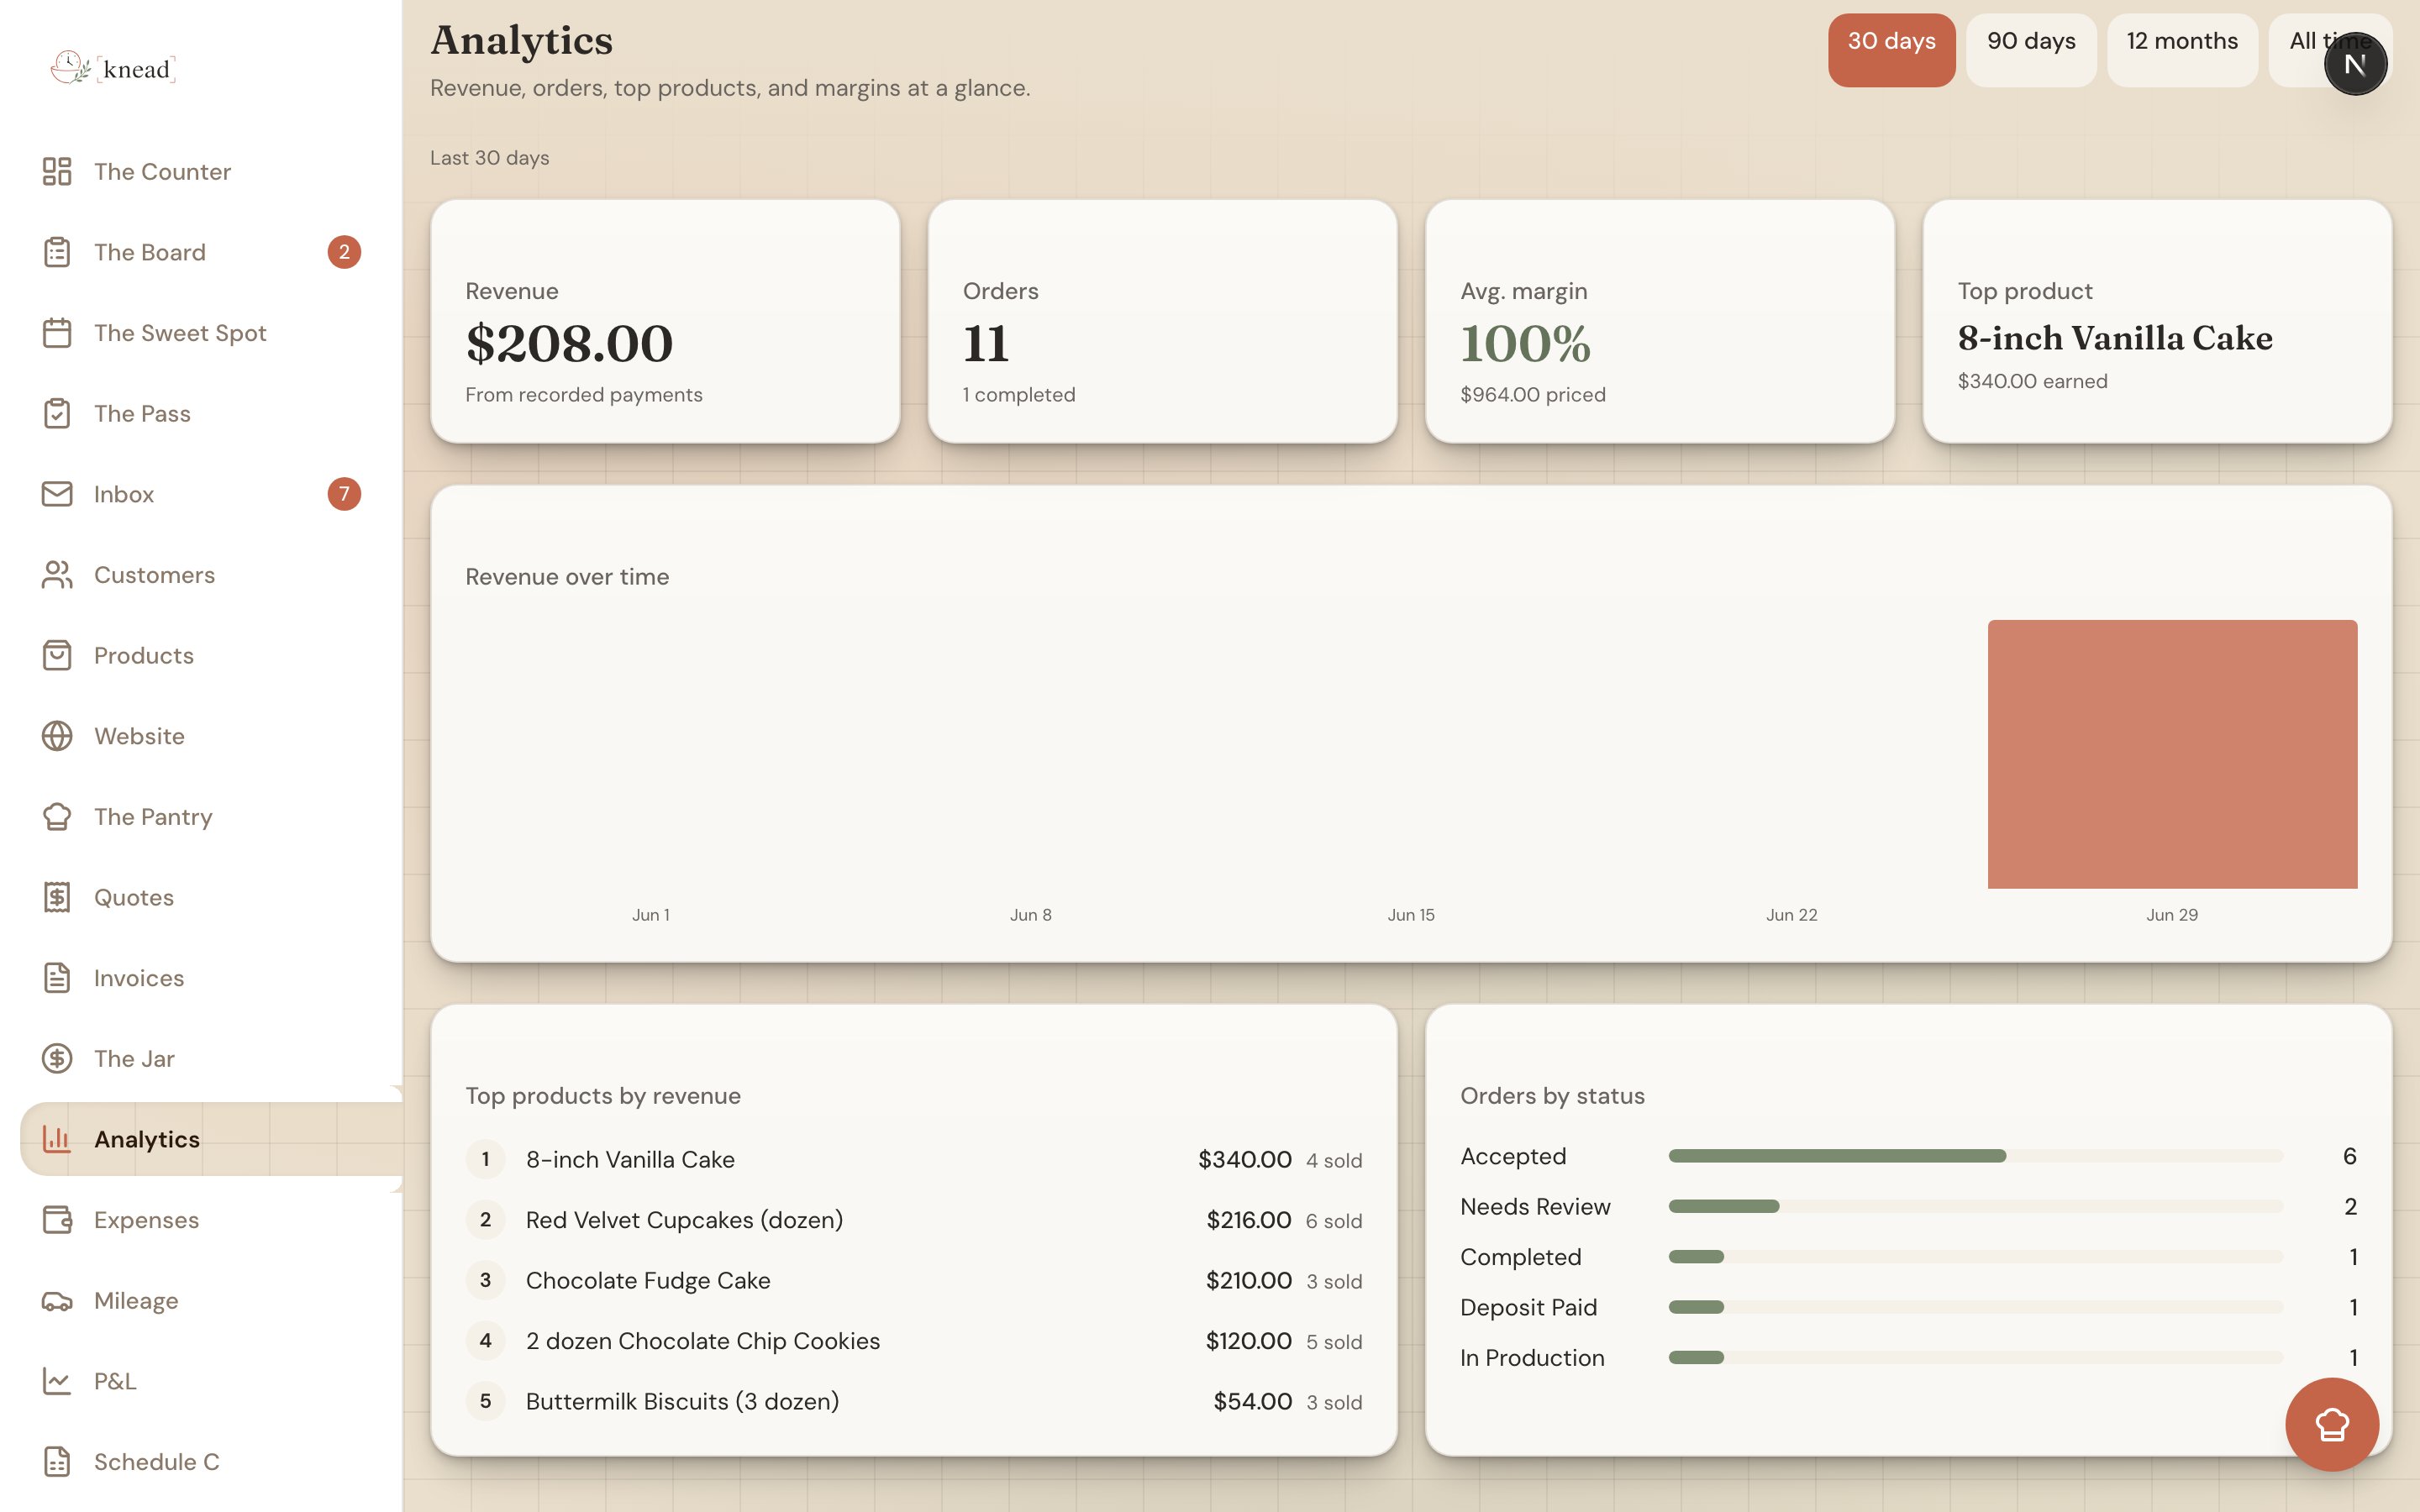2420x1512 pixels.
Task: Select the Buttermilk Biscuits (3 dozen) row
Action: pyautogui.click(x=914, y=1401)
